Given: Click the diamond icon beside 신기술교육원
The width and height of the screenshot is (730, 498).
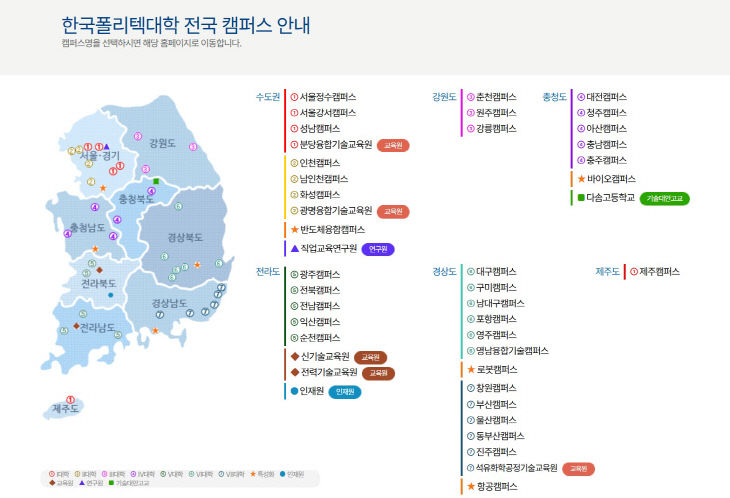Looking at the screenshot, I should 294,357.
